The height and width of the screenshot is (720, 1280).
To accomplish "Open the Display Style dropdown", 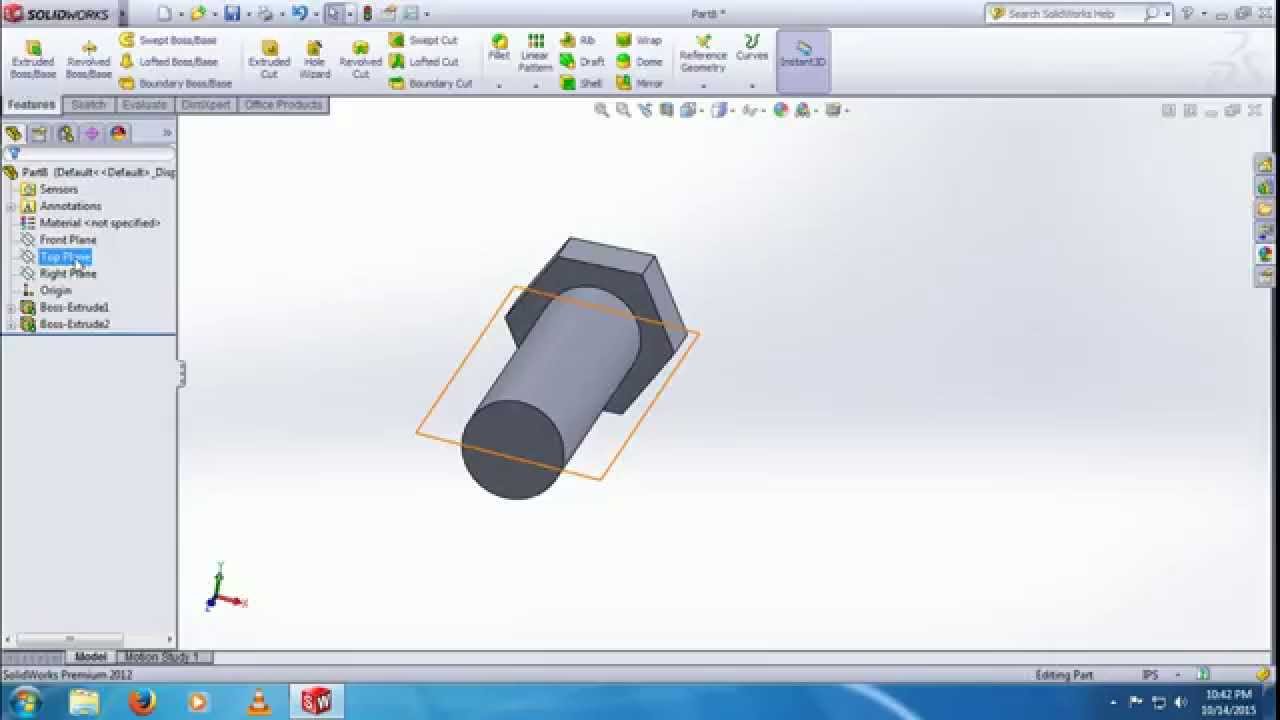I will (721, 110).
